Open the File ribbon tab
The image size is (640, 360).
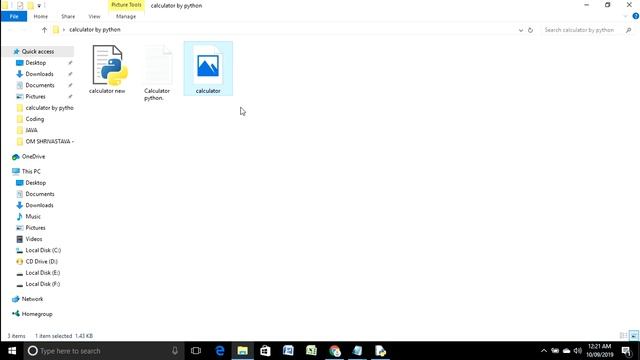click(x=14, y=16)
